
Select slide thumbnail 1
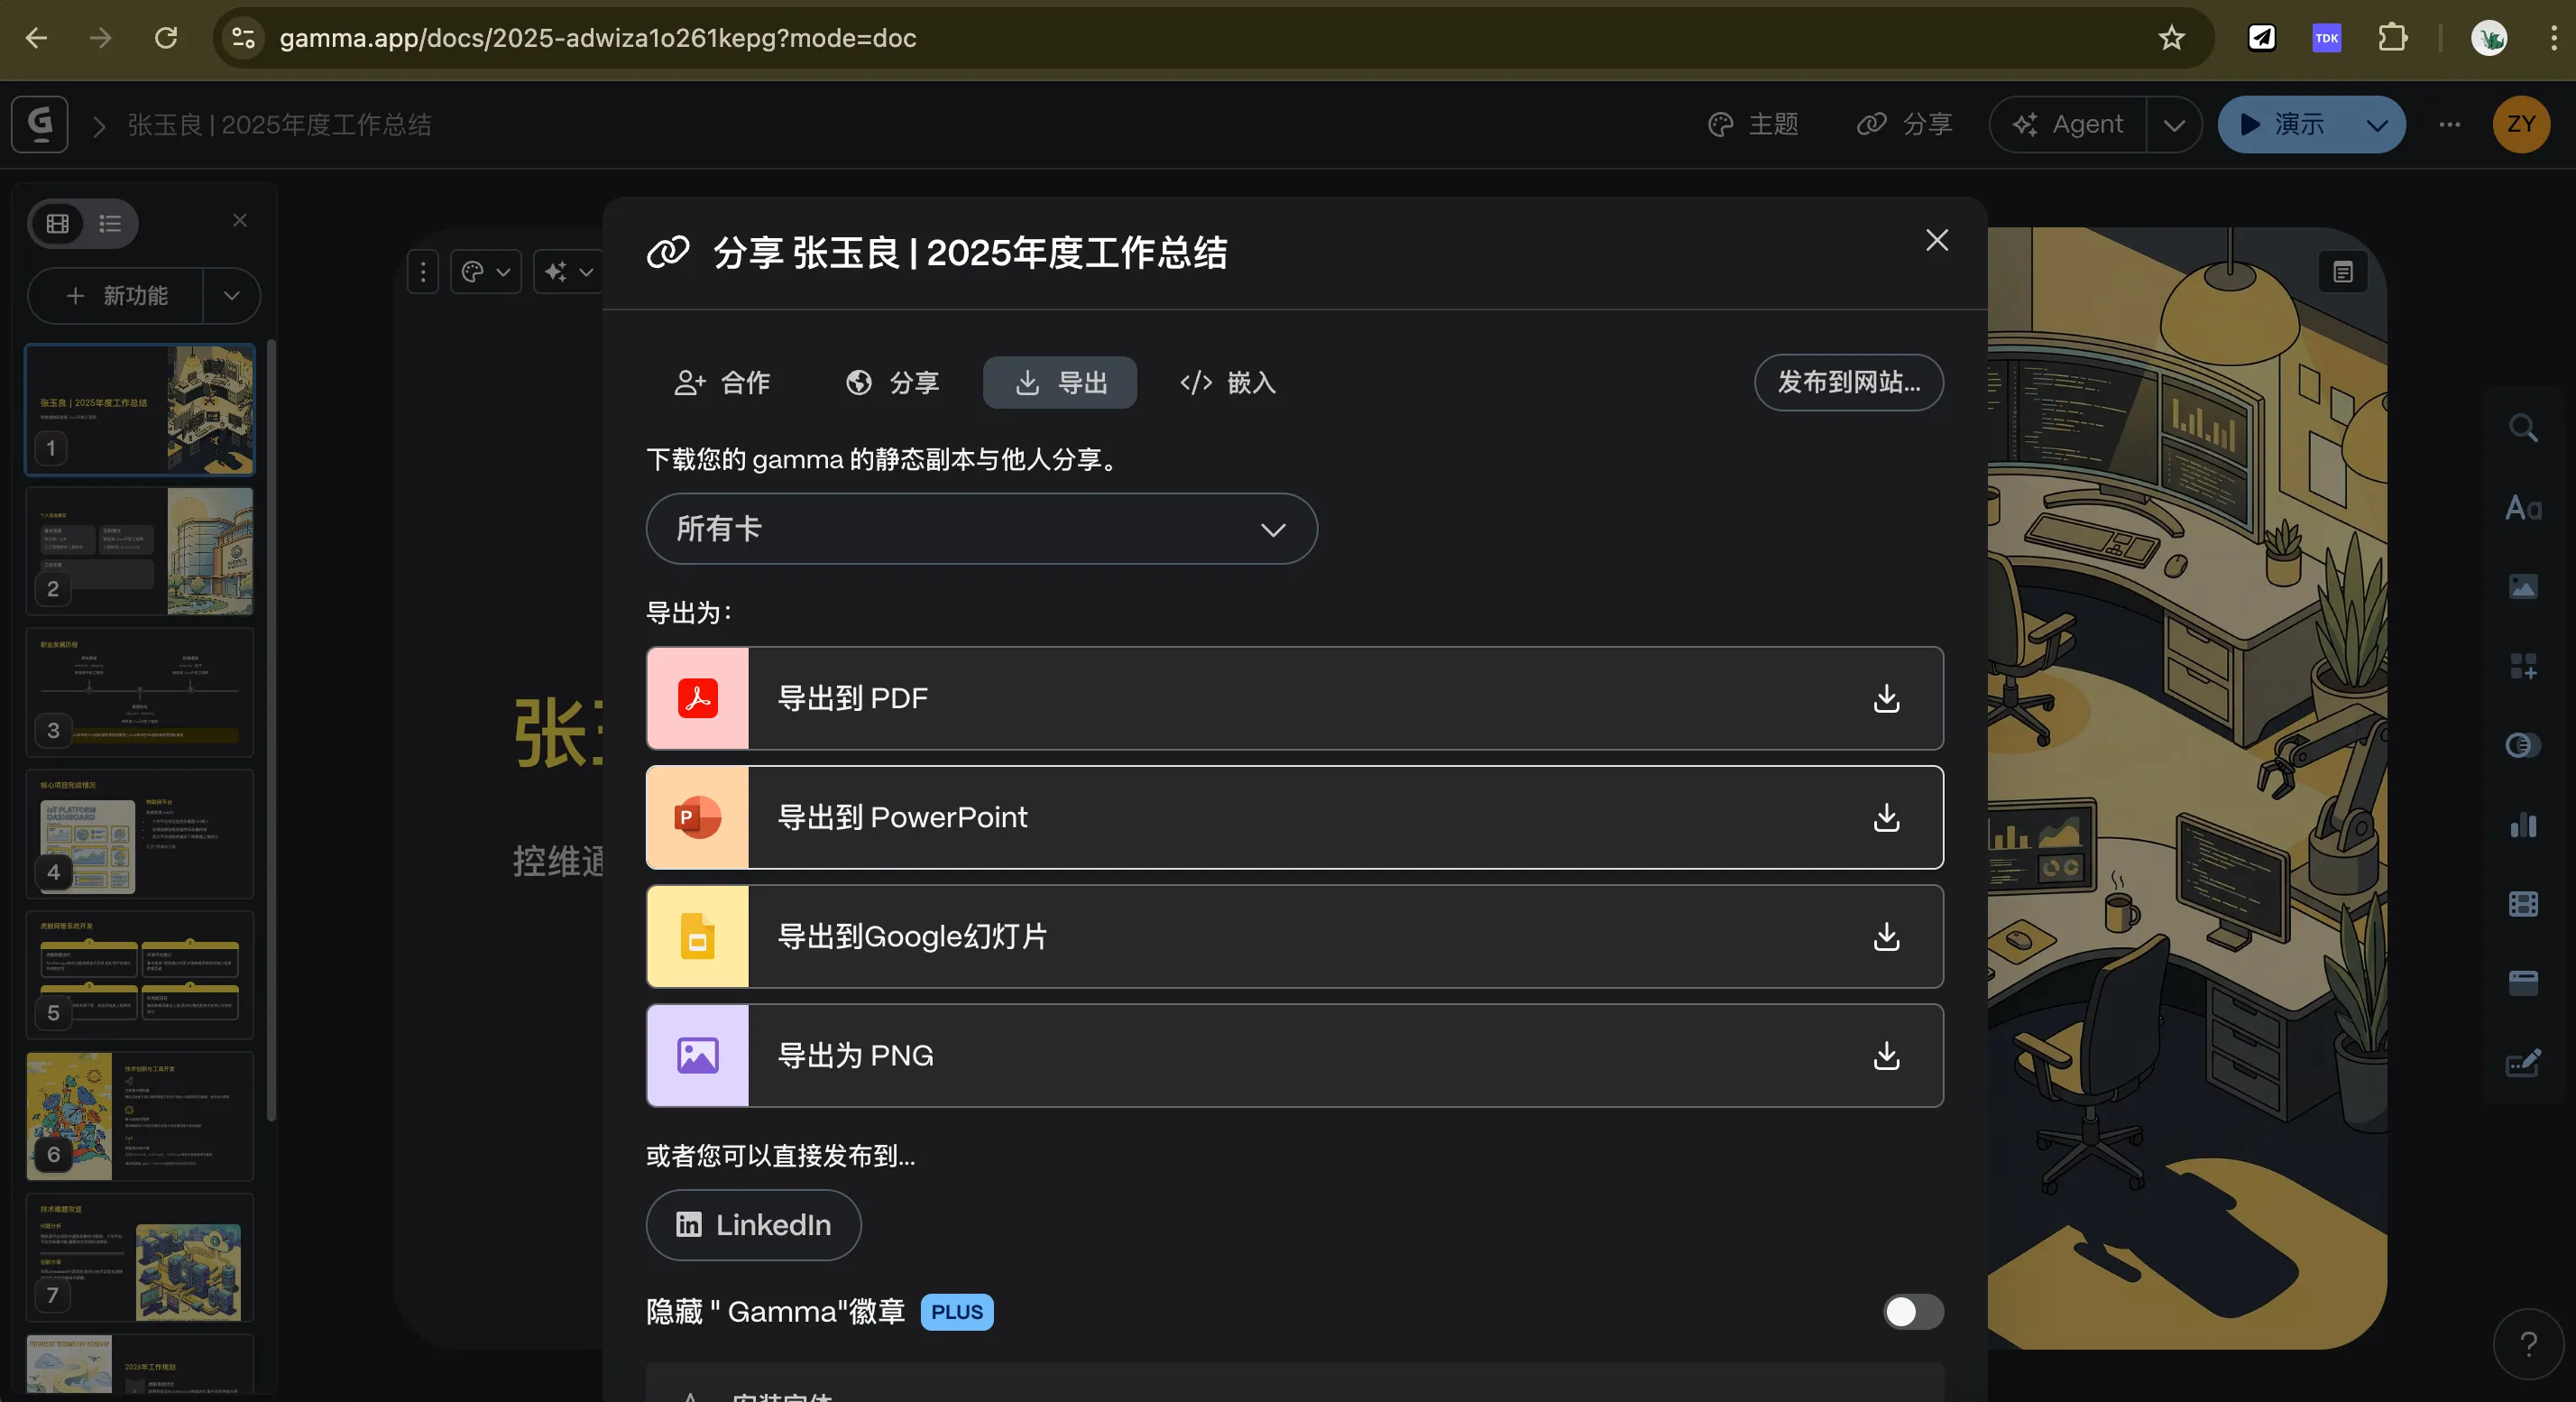140,409
